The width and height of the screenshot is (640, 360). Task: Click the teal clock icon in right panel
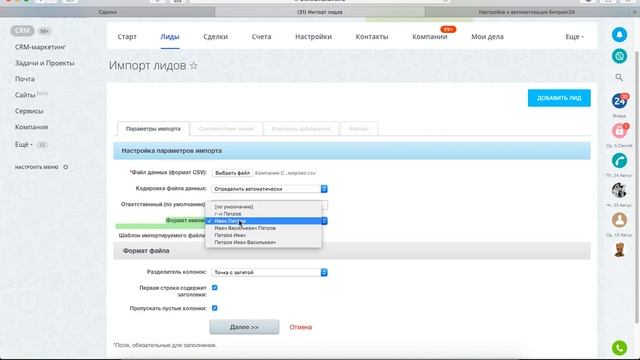[619, 56]
